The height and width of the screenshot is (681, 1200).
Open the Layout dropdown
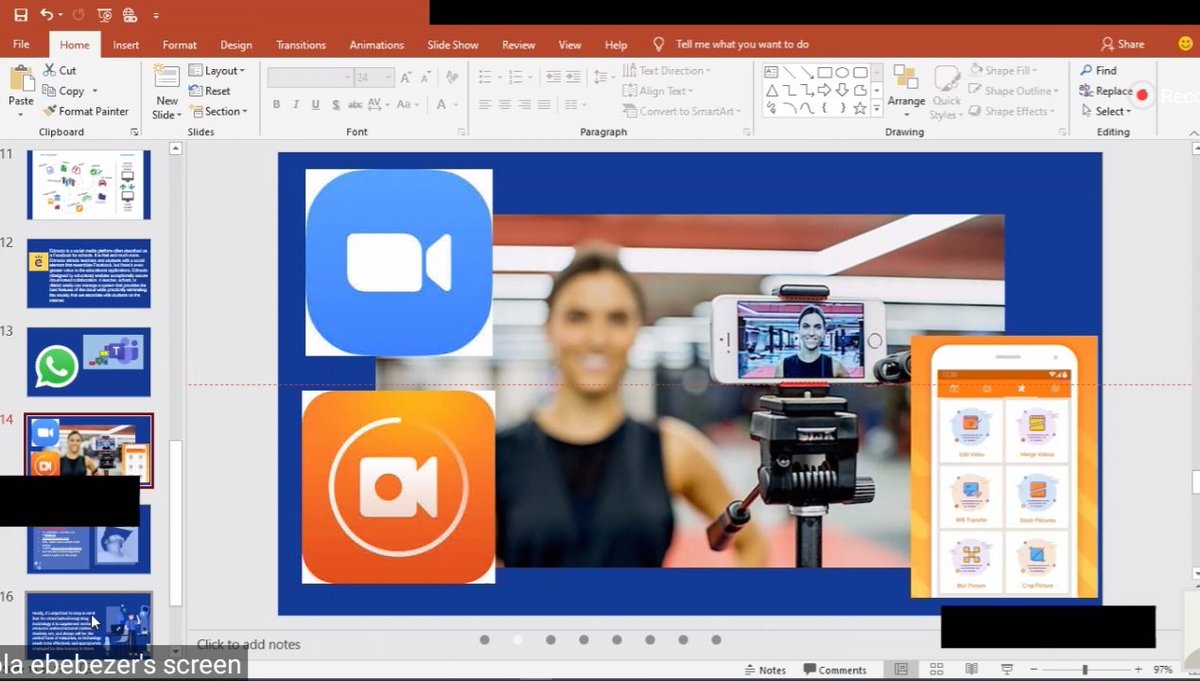pyautogui.click(x=217, y=71)
